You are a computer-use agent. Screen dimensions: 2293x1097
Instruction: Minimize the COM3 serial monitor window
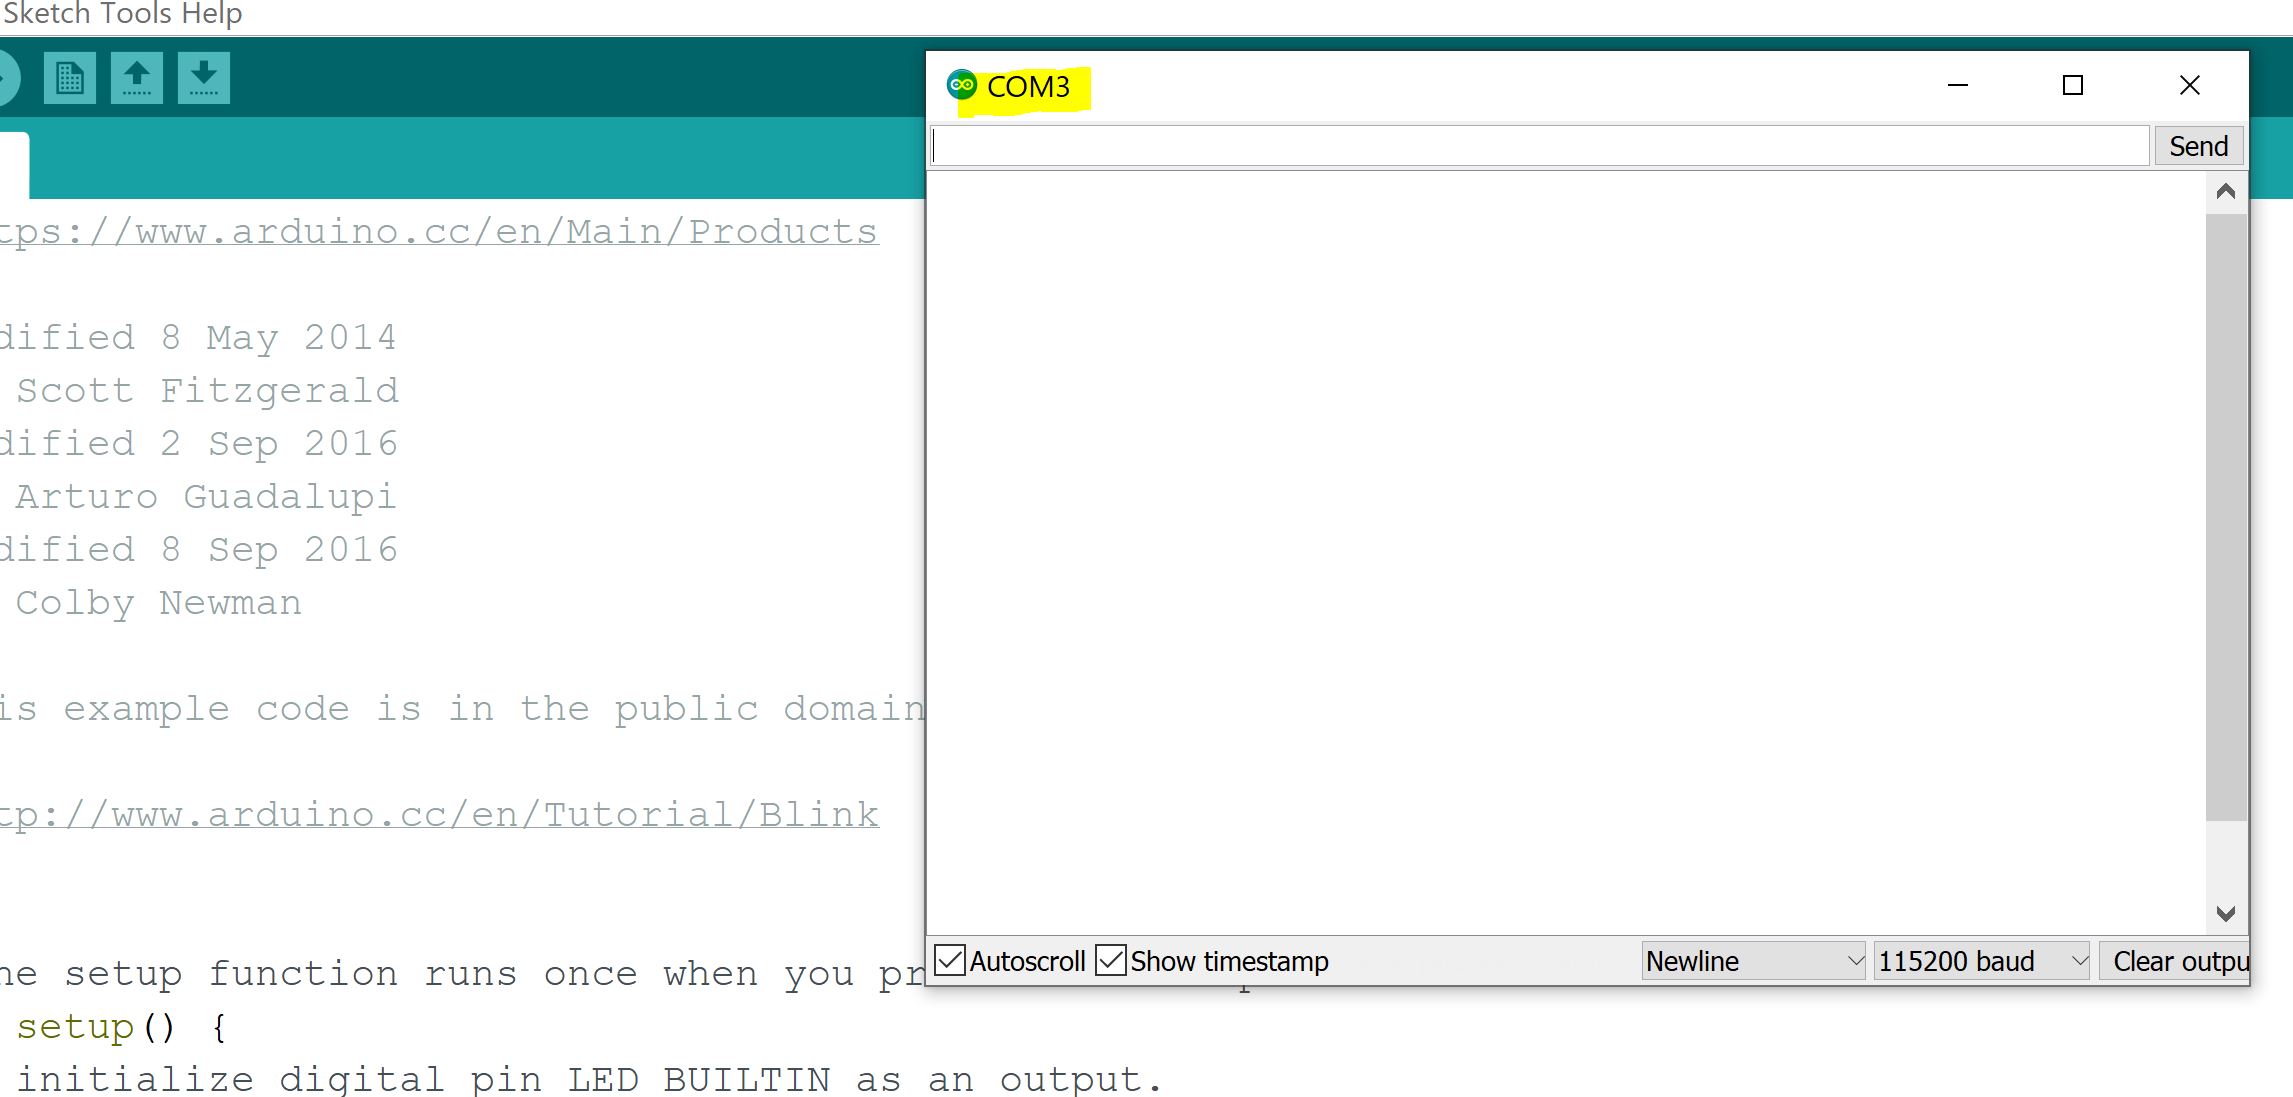pos(1958,86)
